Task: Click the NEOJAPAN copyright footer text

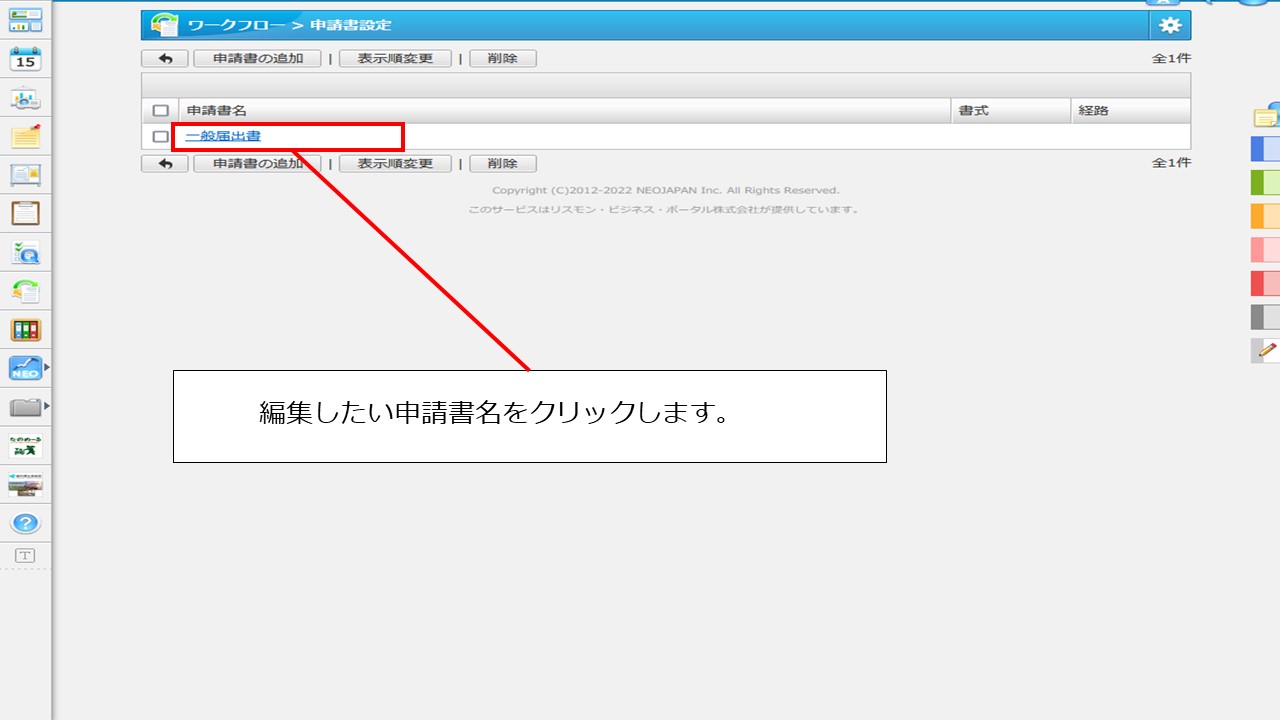Action: [x=666, y=191]
